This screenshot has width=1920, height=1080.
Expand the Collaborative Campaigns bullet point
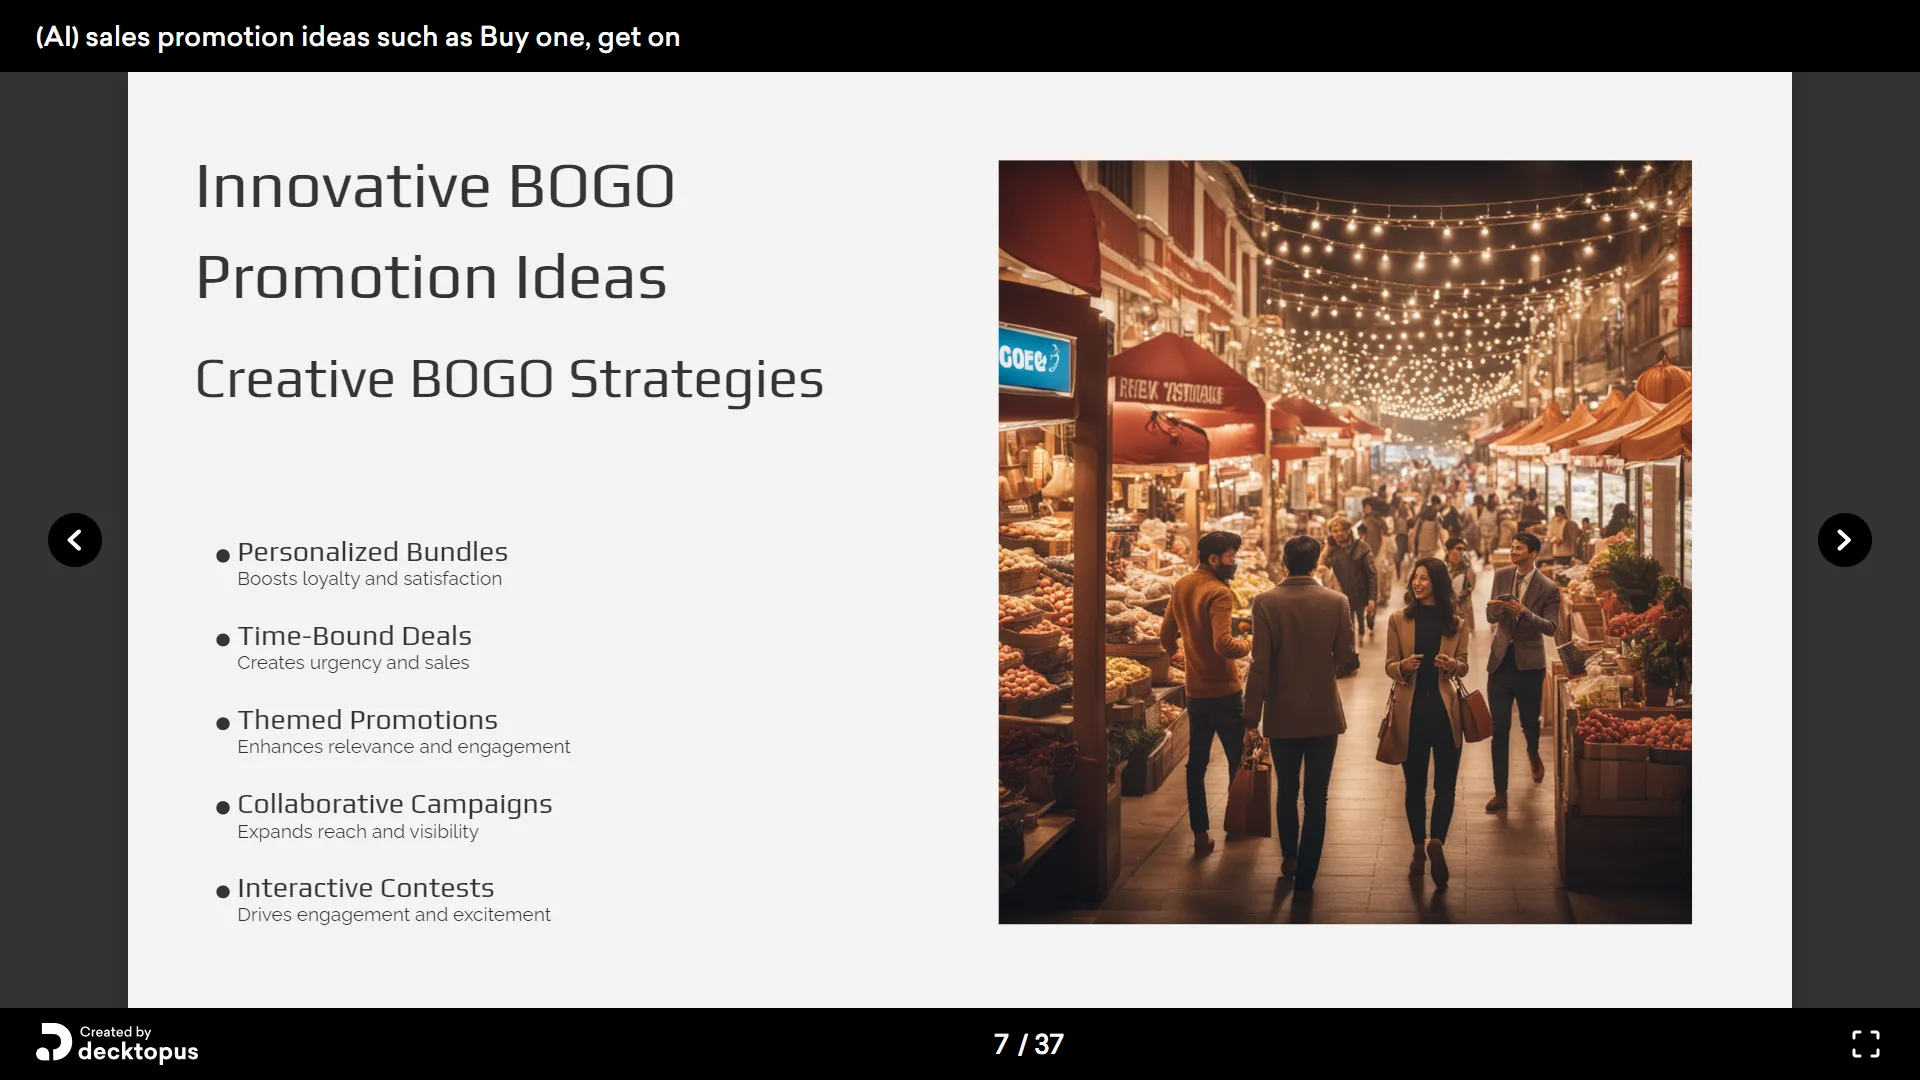click(395, 803)
